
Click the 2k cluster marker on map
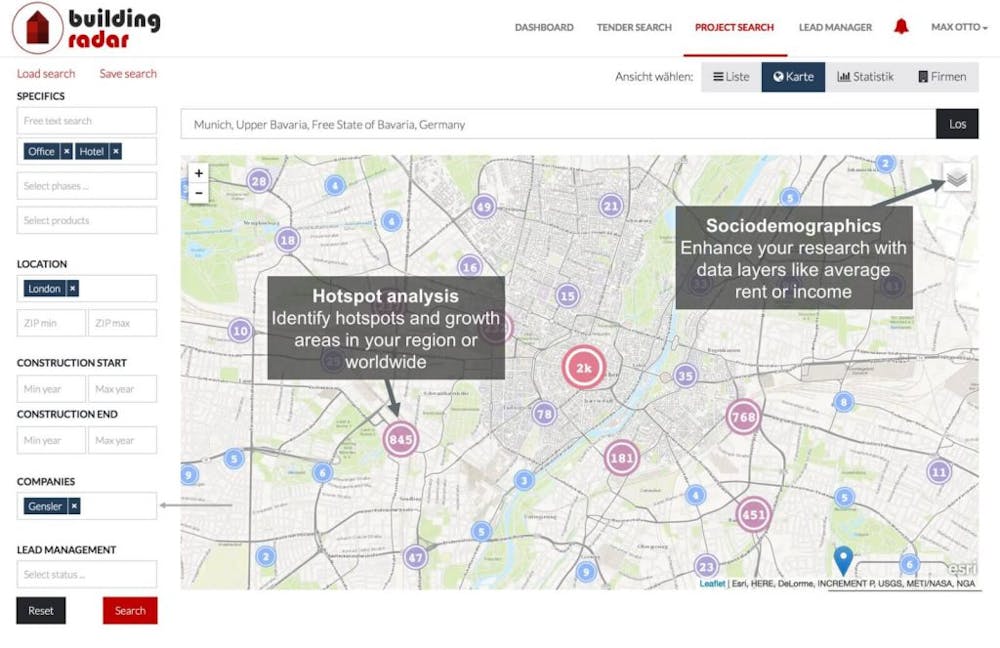(583, 369)
